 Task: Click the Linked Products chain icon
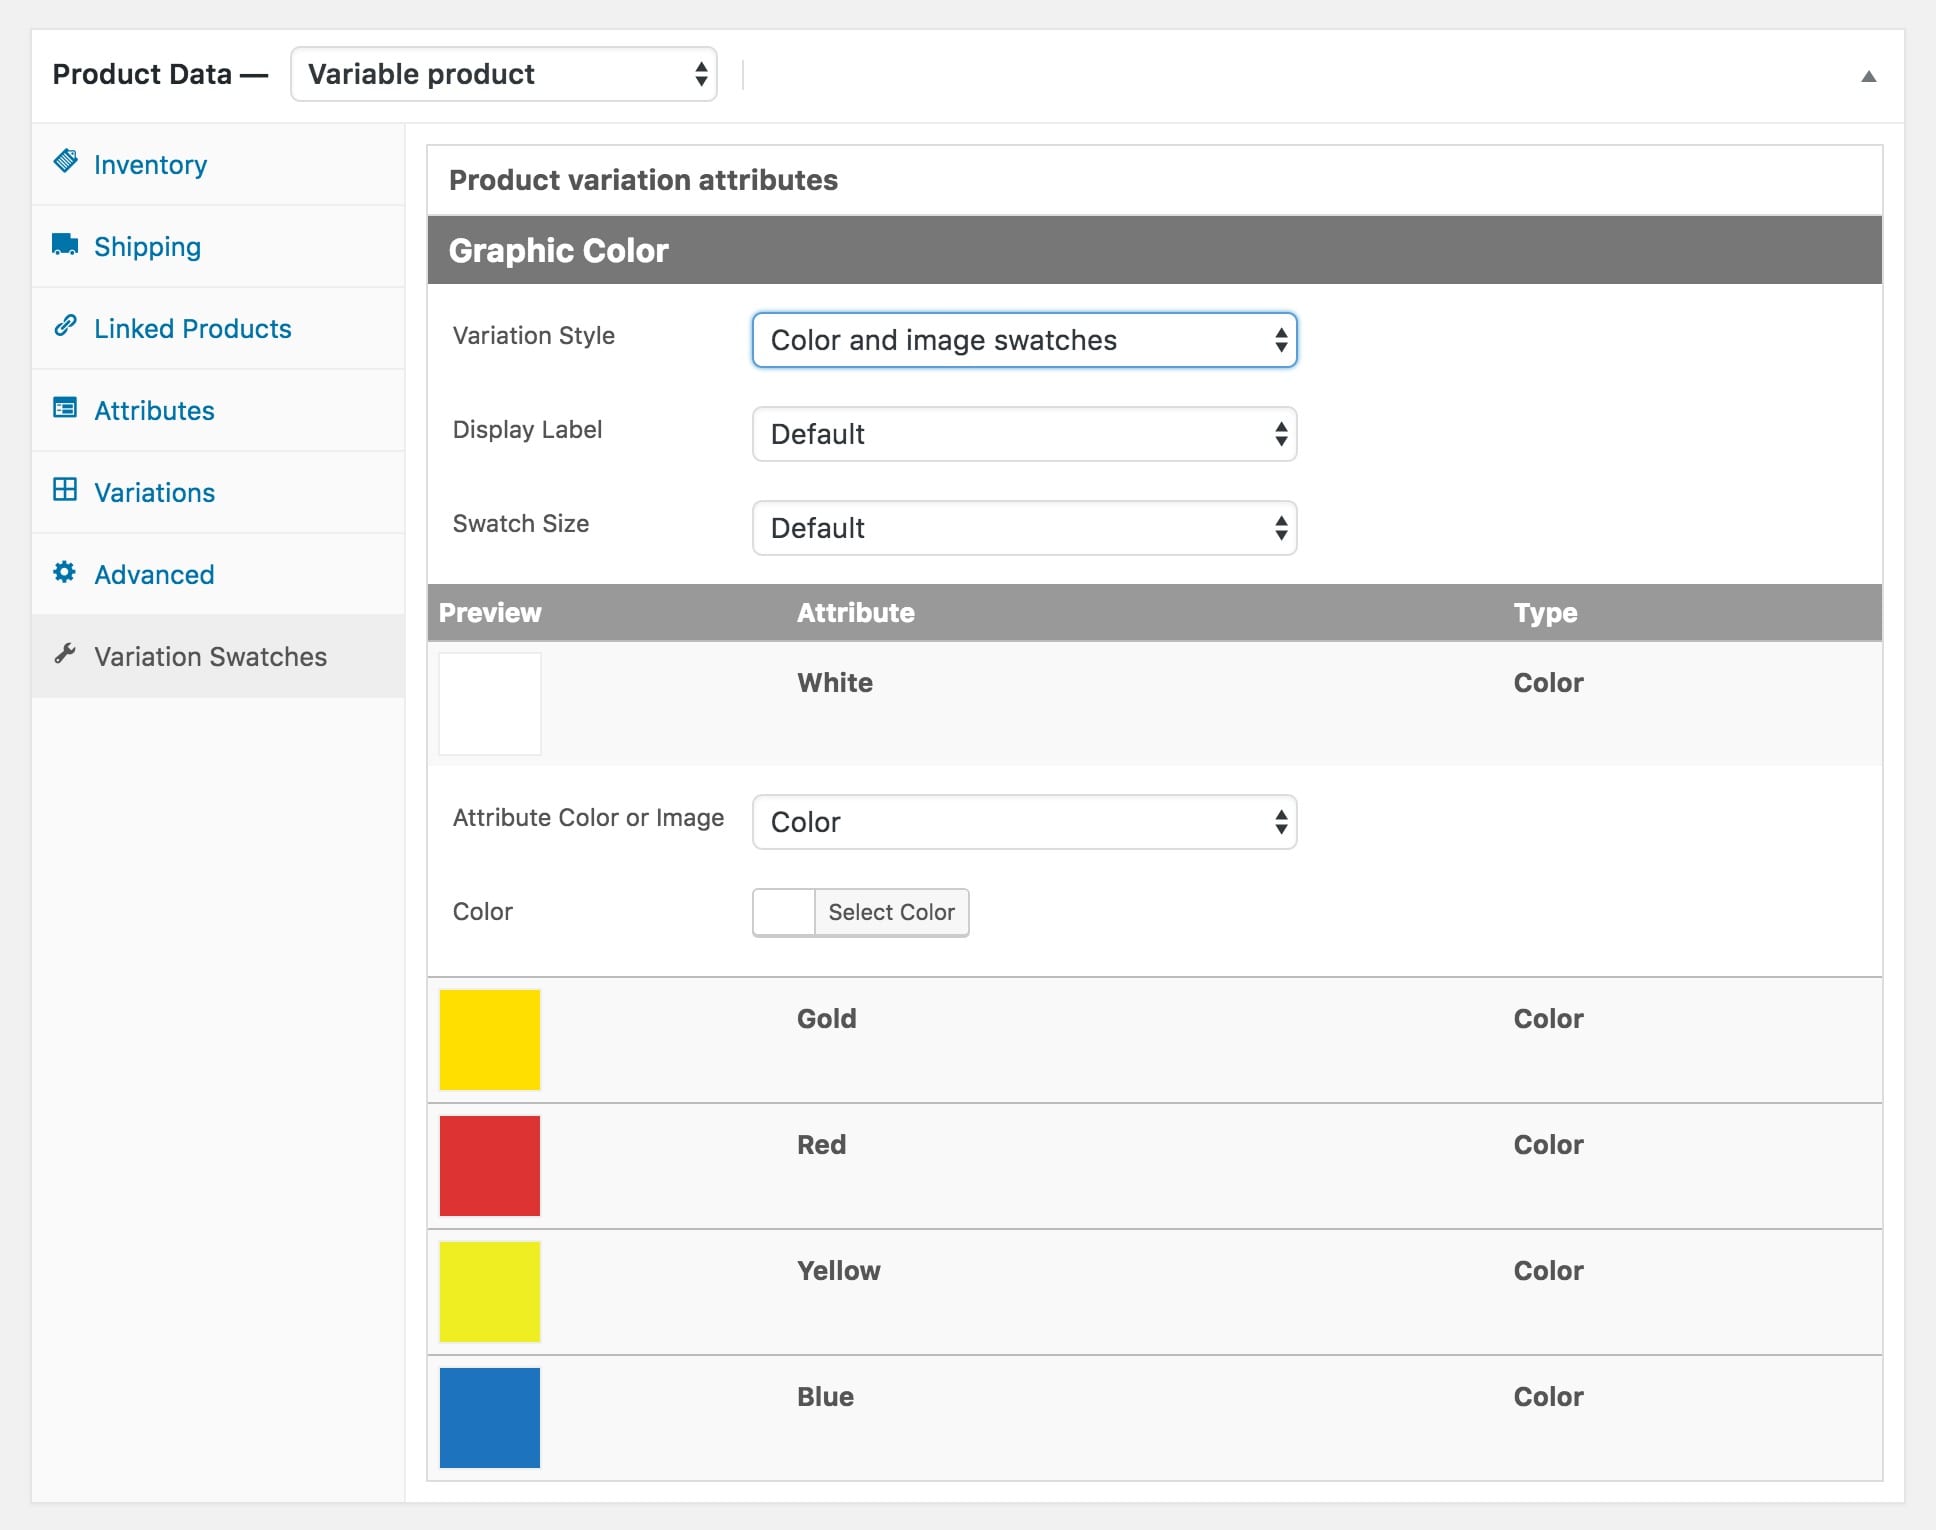(66, 326)
